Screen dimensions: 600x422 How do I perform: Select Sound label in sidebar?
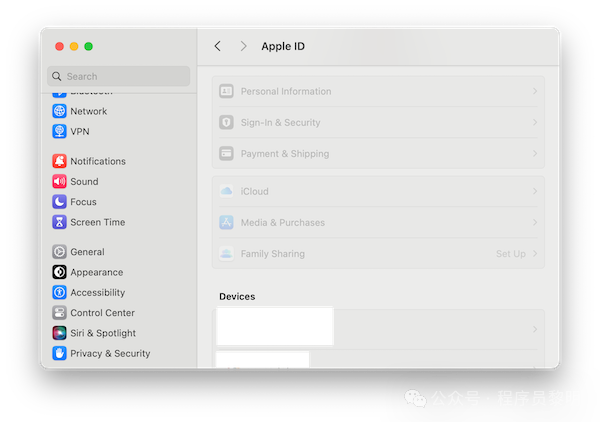pos(84,182)
